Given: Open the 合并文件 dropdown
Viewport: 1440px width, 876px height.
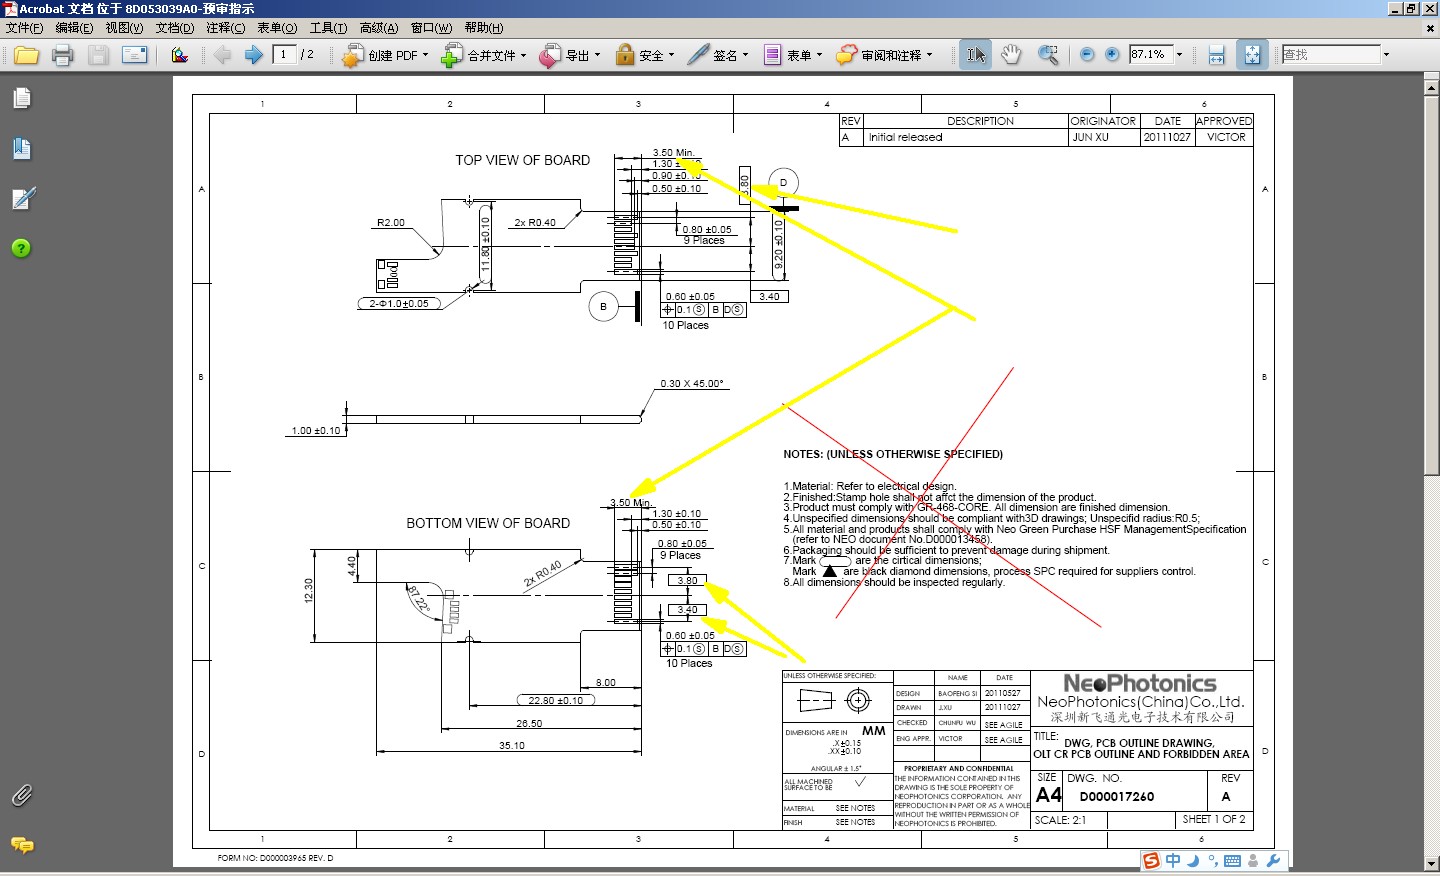Looking at the screenshot, I should click(x=484, y=55).
